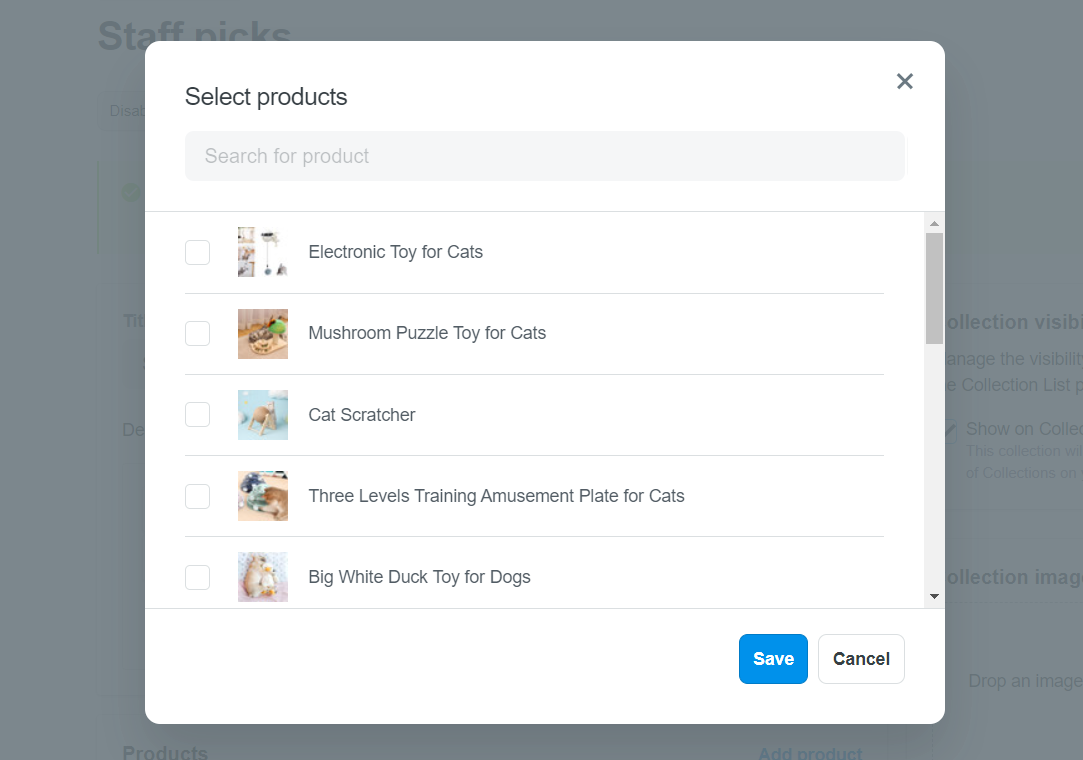The image size is (1083, 760).
Task: Check the Electronic Toy for Cats checkbox
Action: 198,252
